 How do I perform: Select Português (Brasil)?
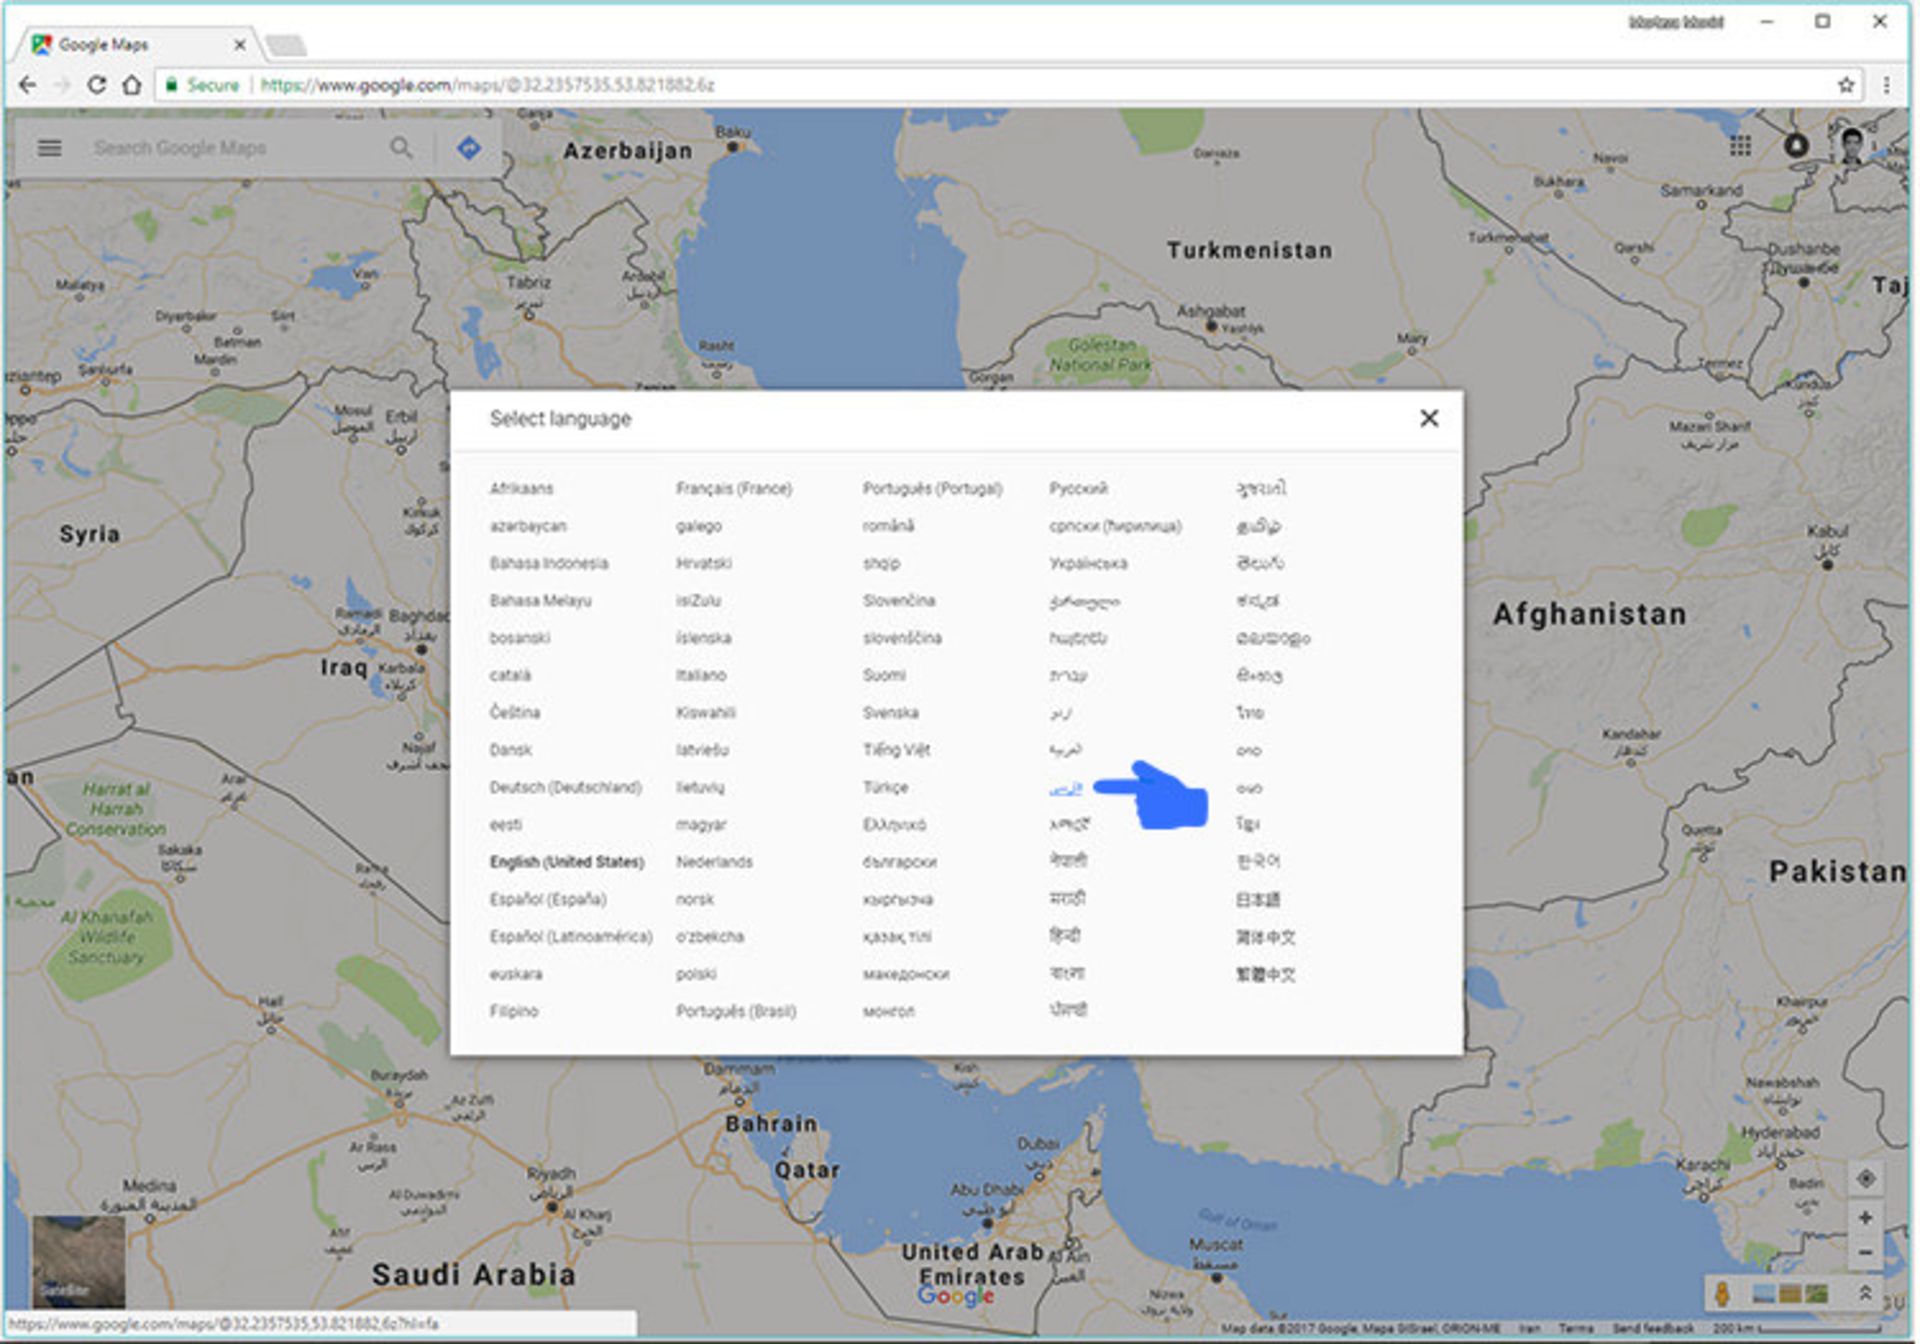(736, 1011)
